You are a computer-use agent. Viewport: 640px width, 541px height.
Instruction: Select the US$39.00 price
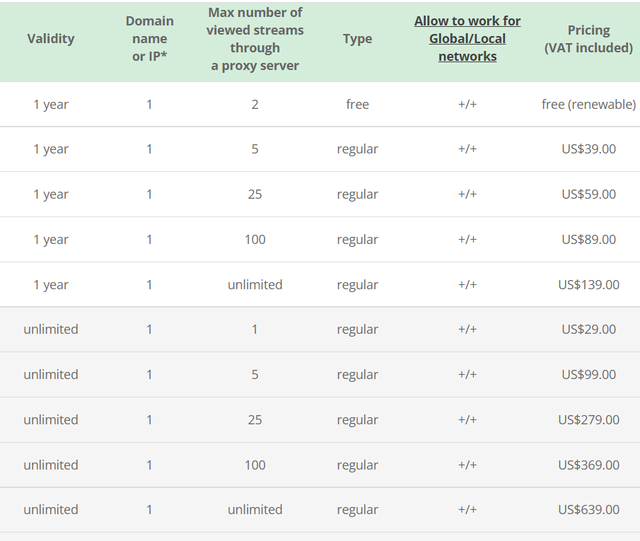588,149
